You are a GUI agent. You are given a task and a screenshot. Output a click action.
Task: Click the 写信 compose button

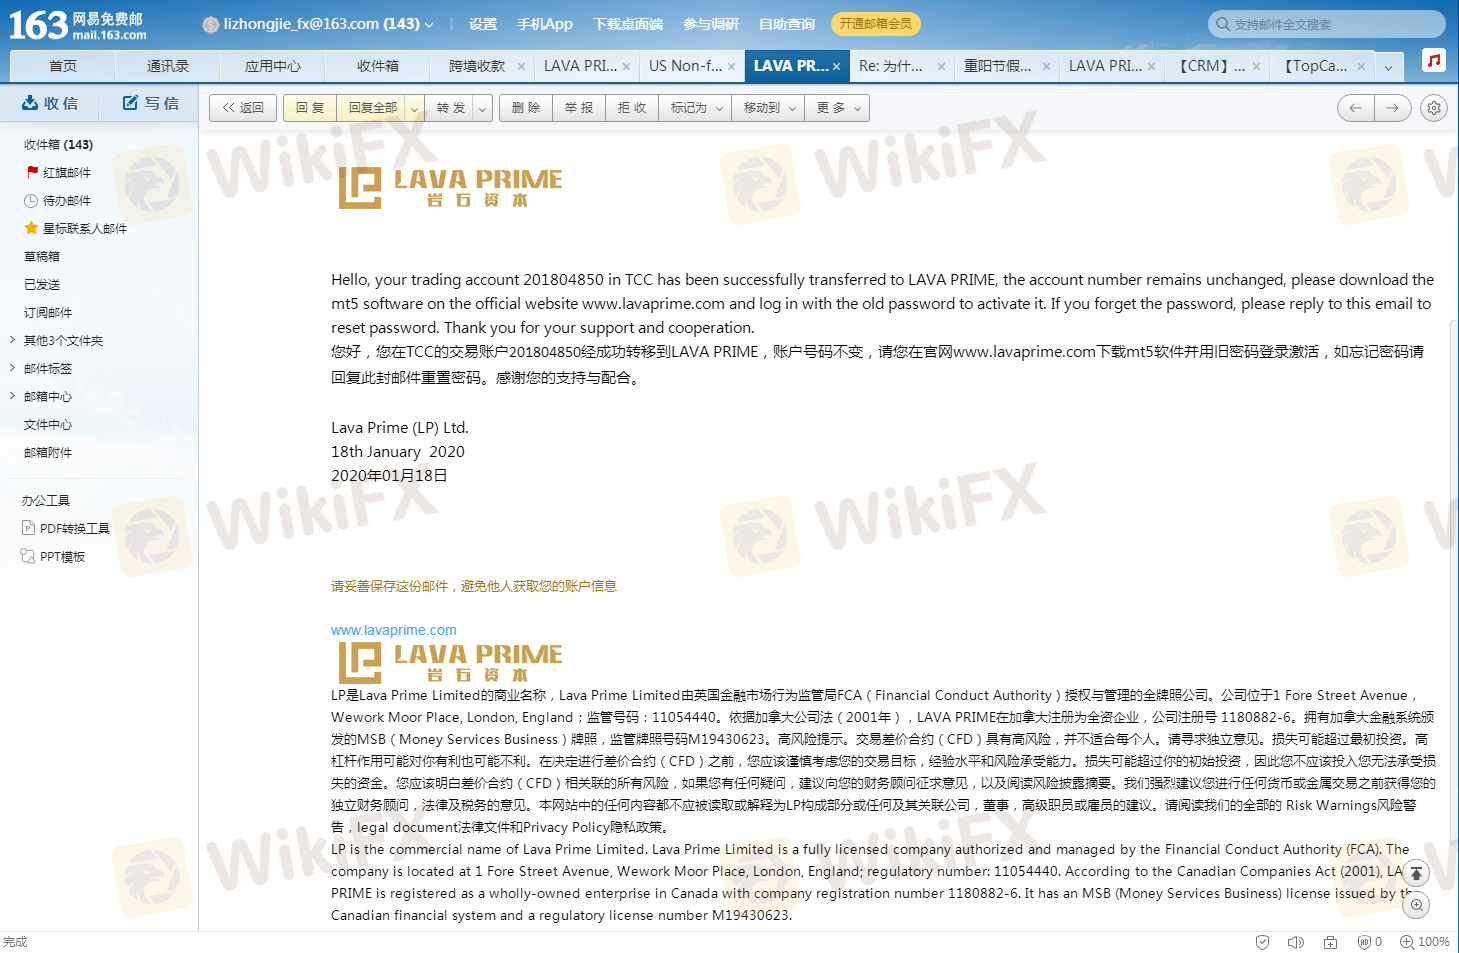pos(151,103)
